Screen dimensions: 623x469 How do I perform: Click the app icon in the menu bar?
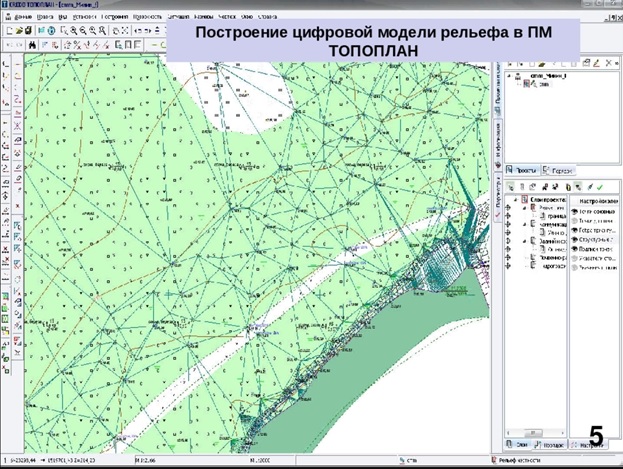[x=8, y=17]
